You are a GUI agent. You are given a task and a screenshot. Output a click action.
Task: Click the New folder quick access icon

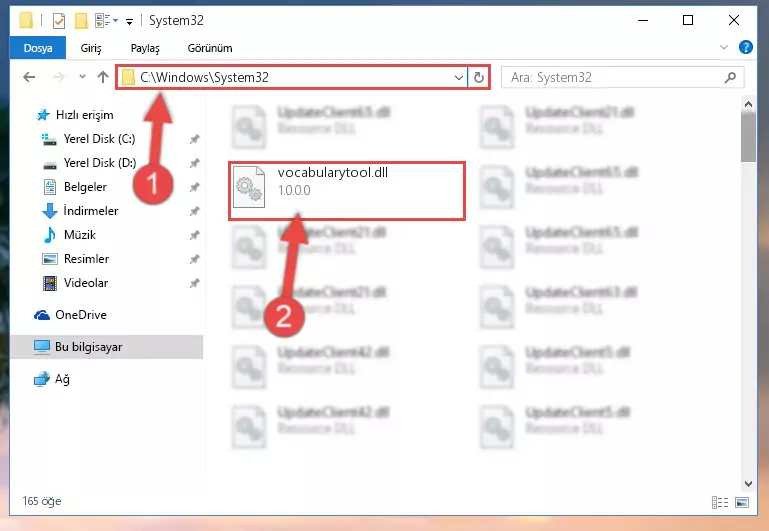click(81, 21)
